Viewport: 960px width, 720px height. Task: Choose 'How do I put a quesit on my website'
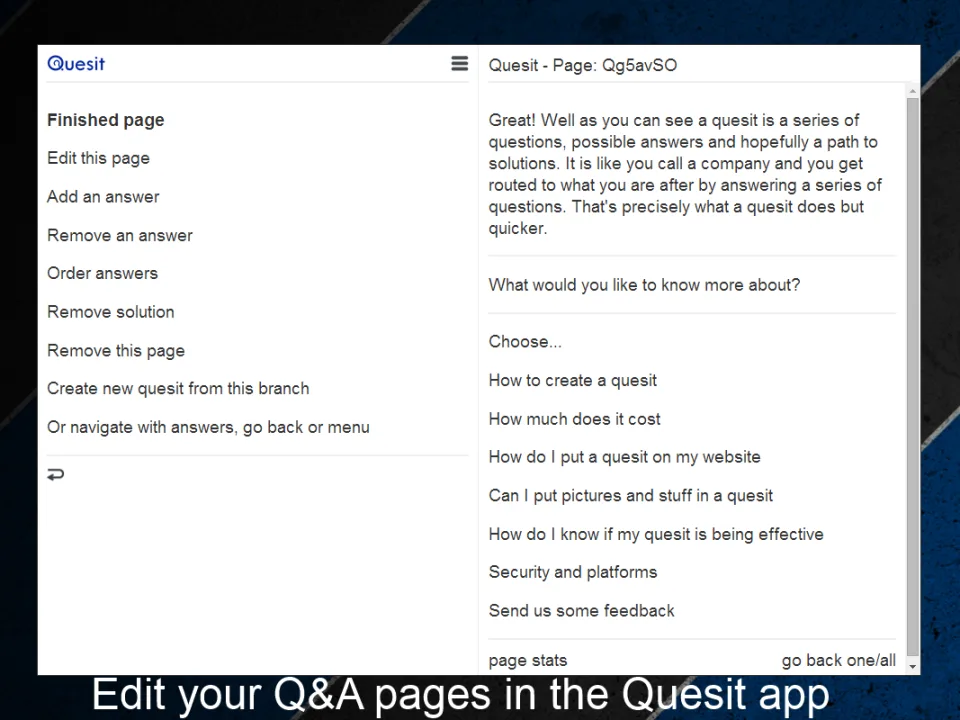(x=624, y=457)
